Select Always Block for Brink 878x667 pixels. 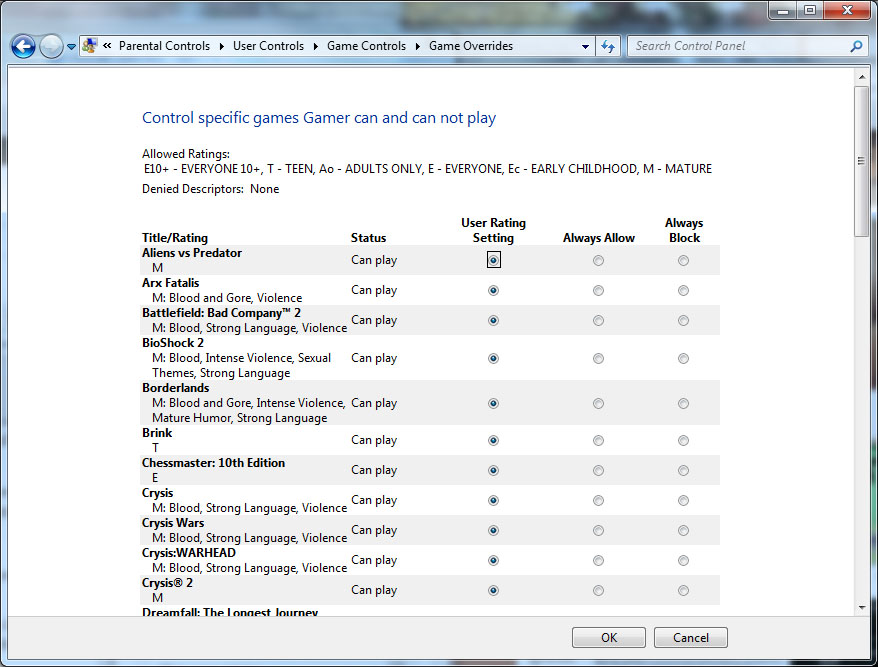(683, 441)
